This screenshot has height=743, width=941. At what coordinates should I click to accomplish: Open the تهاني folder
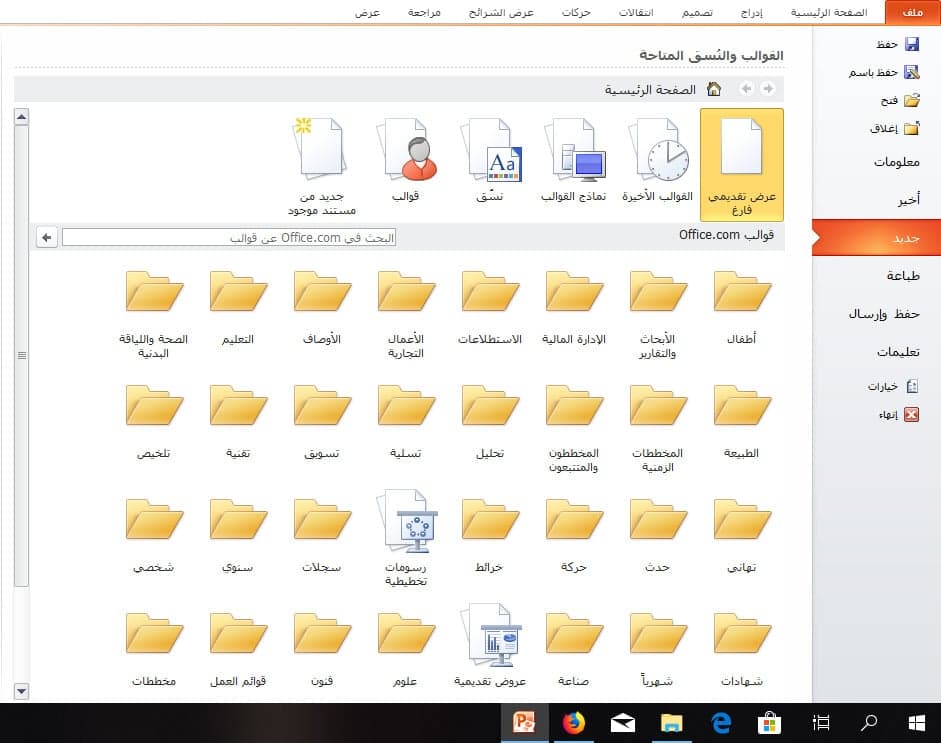pyautogui.click(x=741, y=535)
